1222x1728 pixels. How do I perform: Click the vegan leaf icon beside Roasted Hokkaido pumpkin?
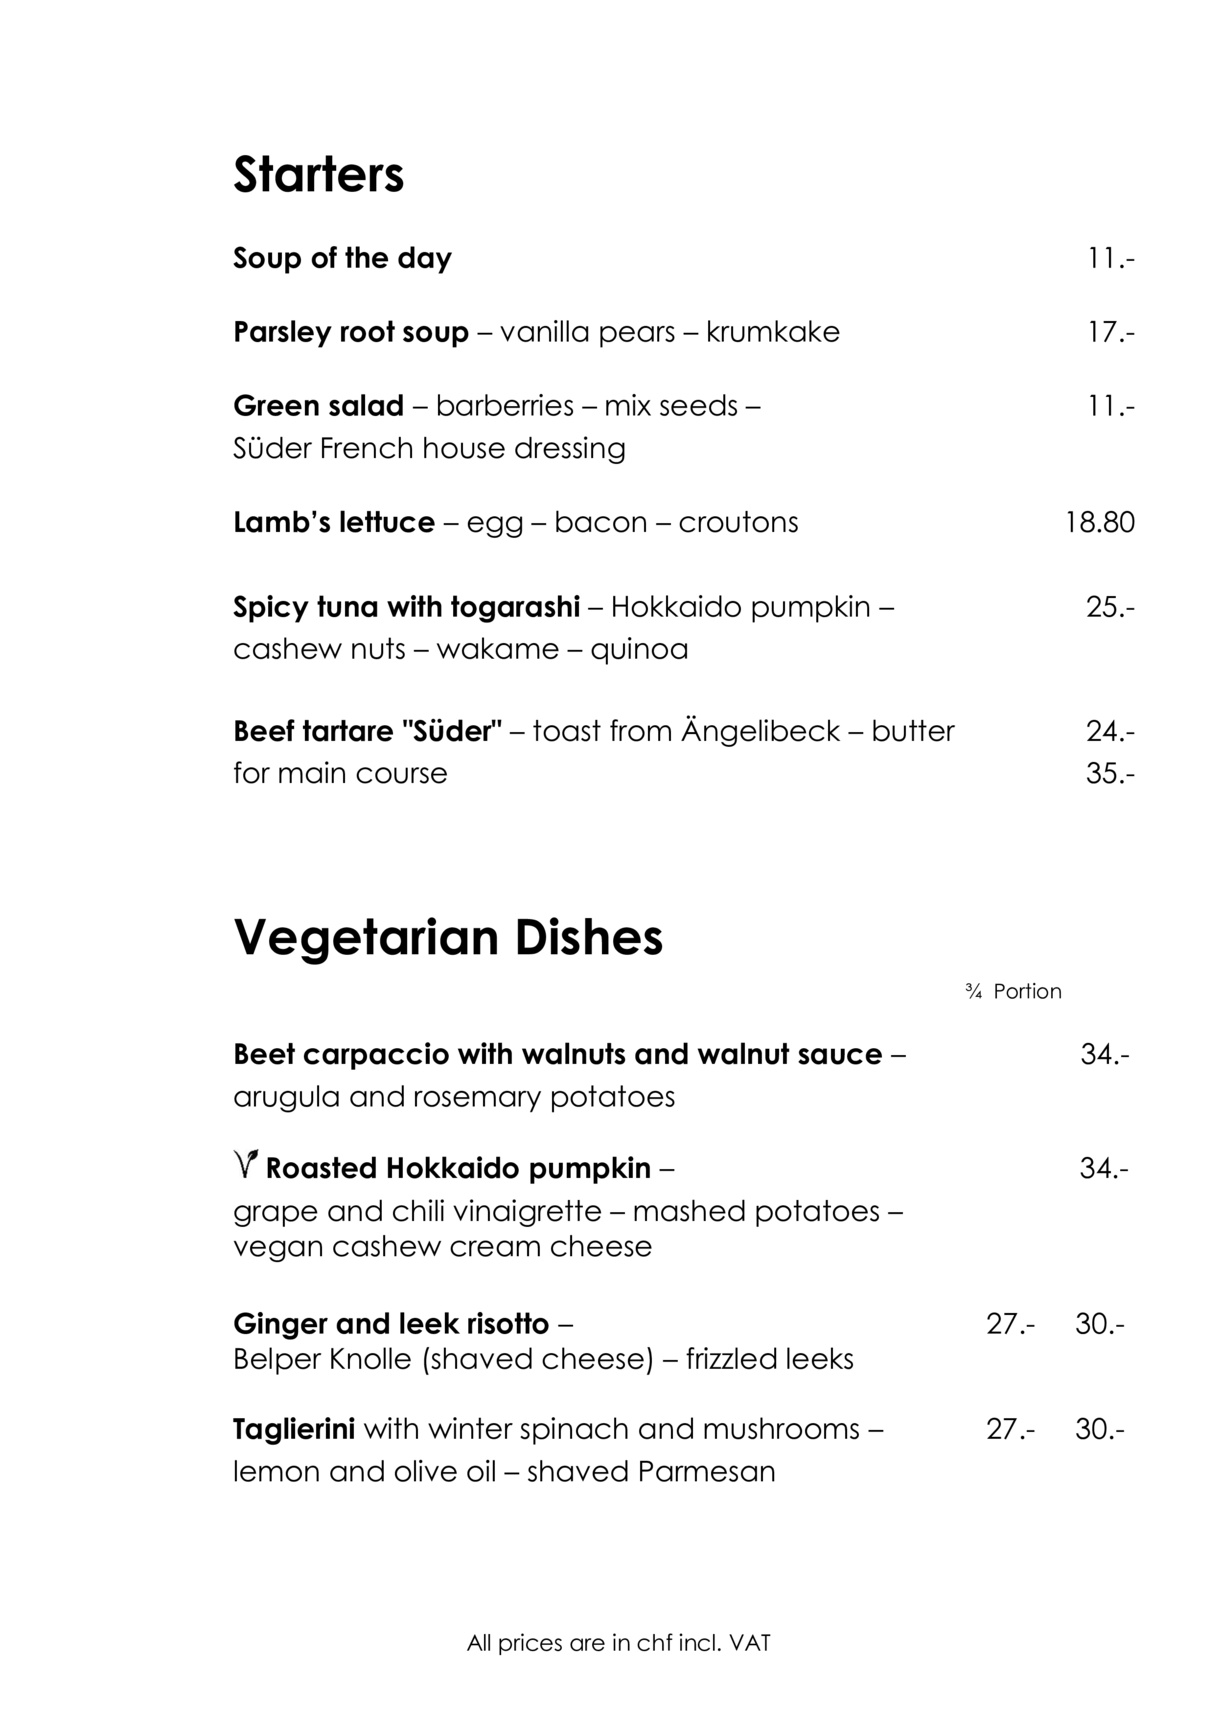pyautogui.click(x=246, y=1164)
